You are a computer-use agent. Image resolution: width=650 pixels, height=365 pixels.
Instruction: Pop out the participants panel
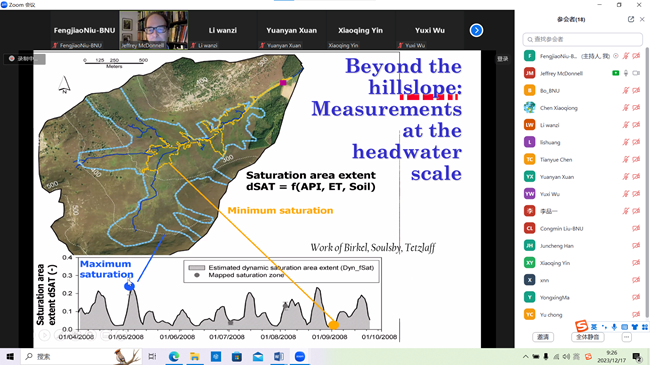[x=631, y=19]
